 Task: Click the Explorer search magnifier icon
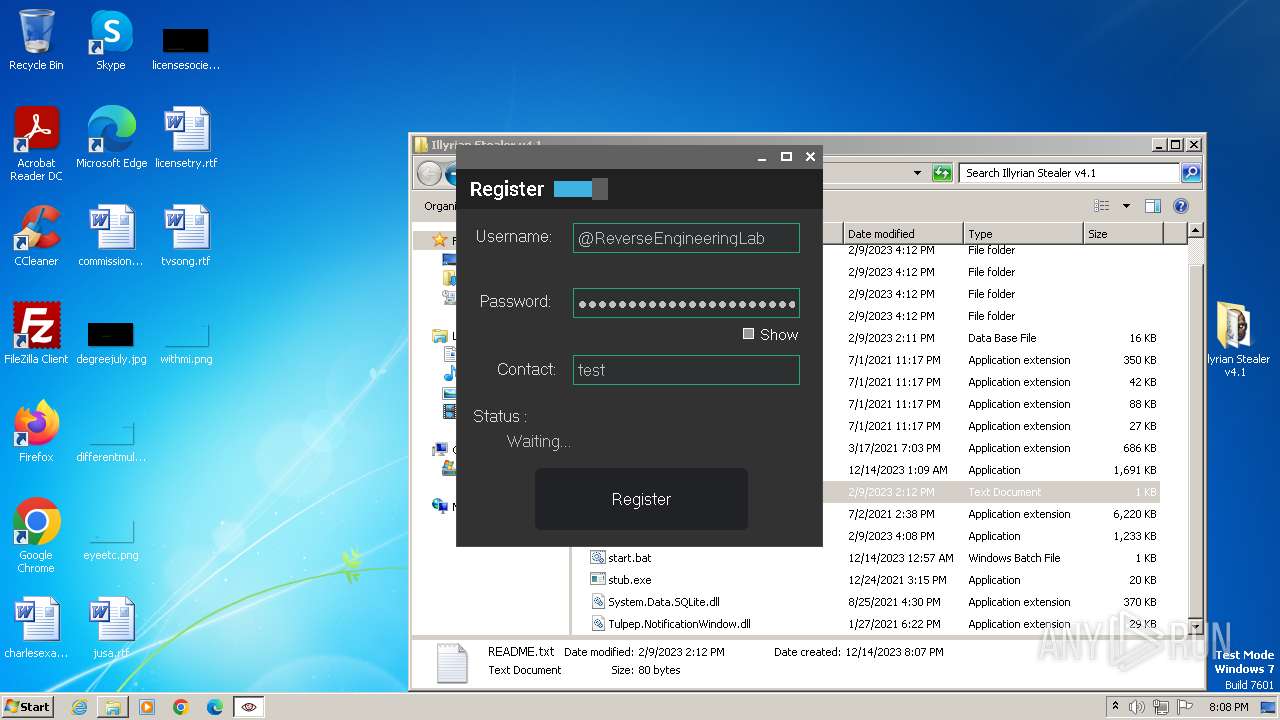coord(1190,173)
